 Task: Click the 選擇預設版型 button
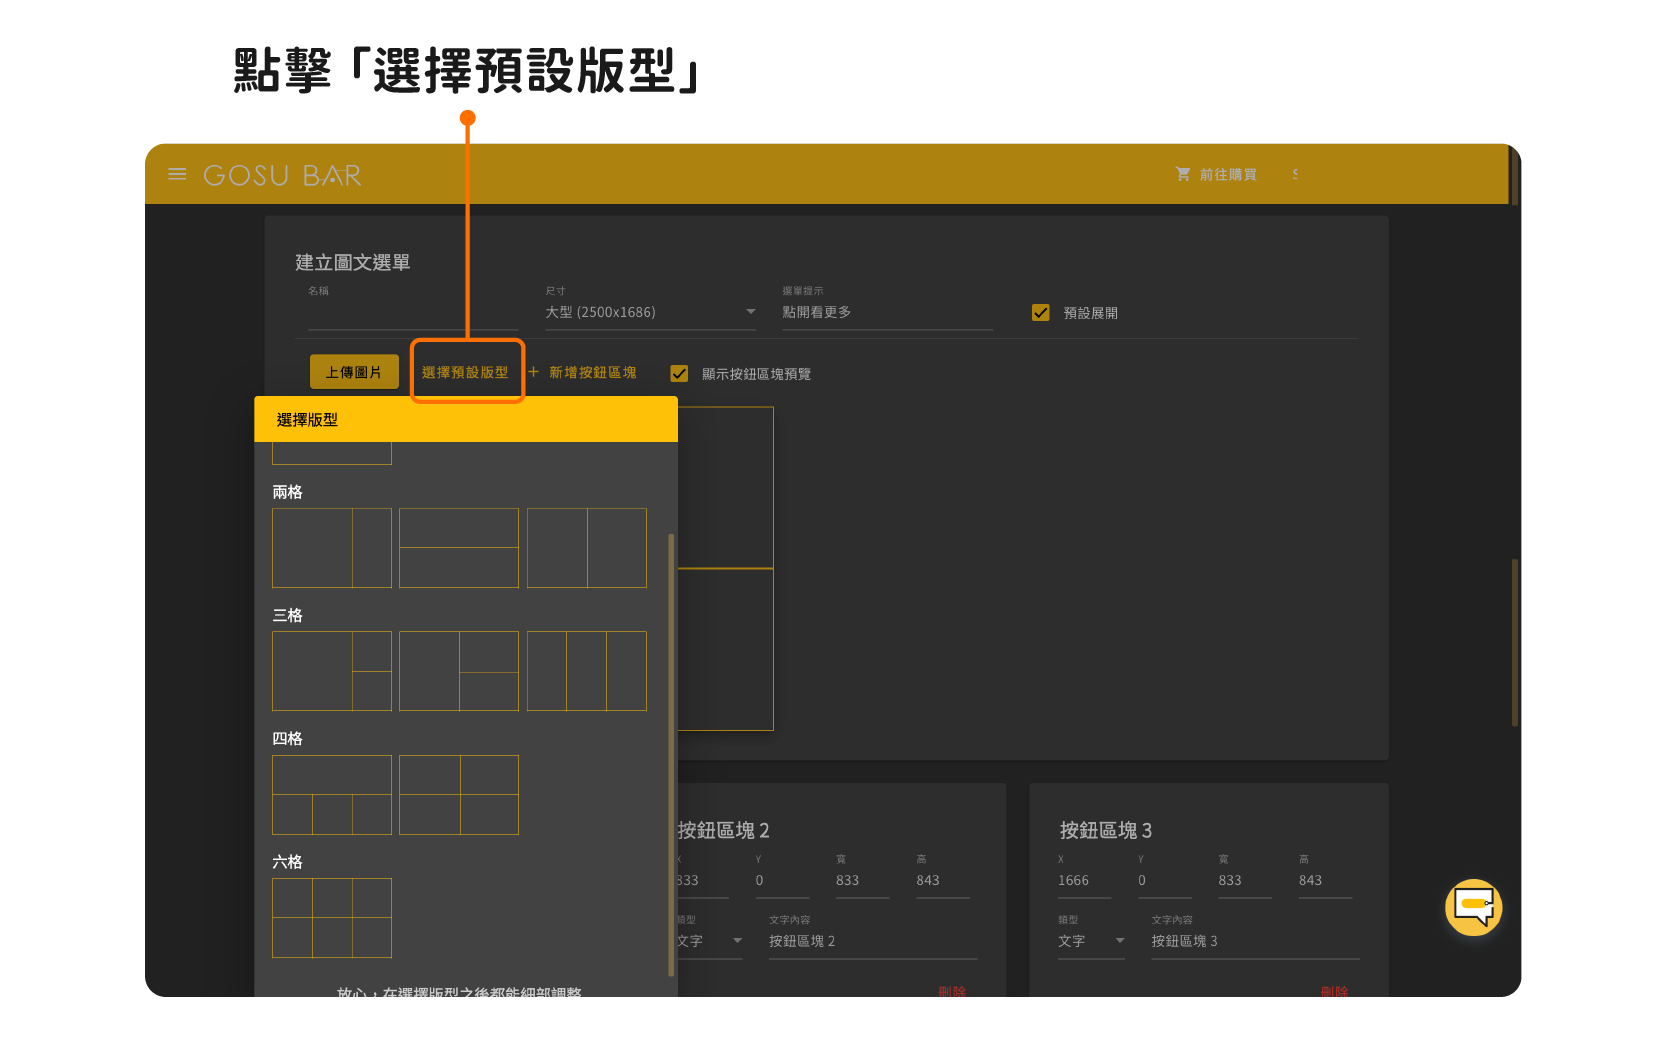[x=466, y=372]
